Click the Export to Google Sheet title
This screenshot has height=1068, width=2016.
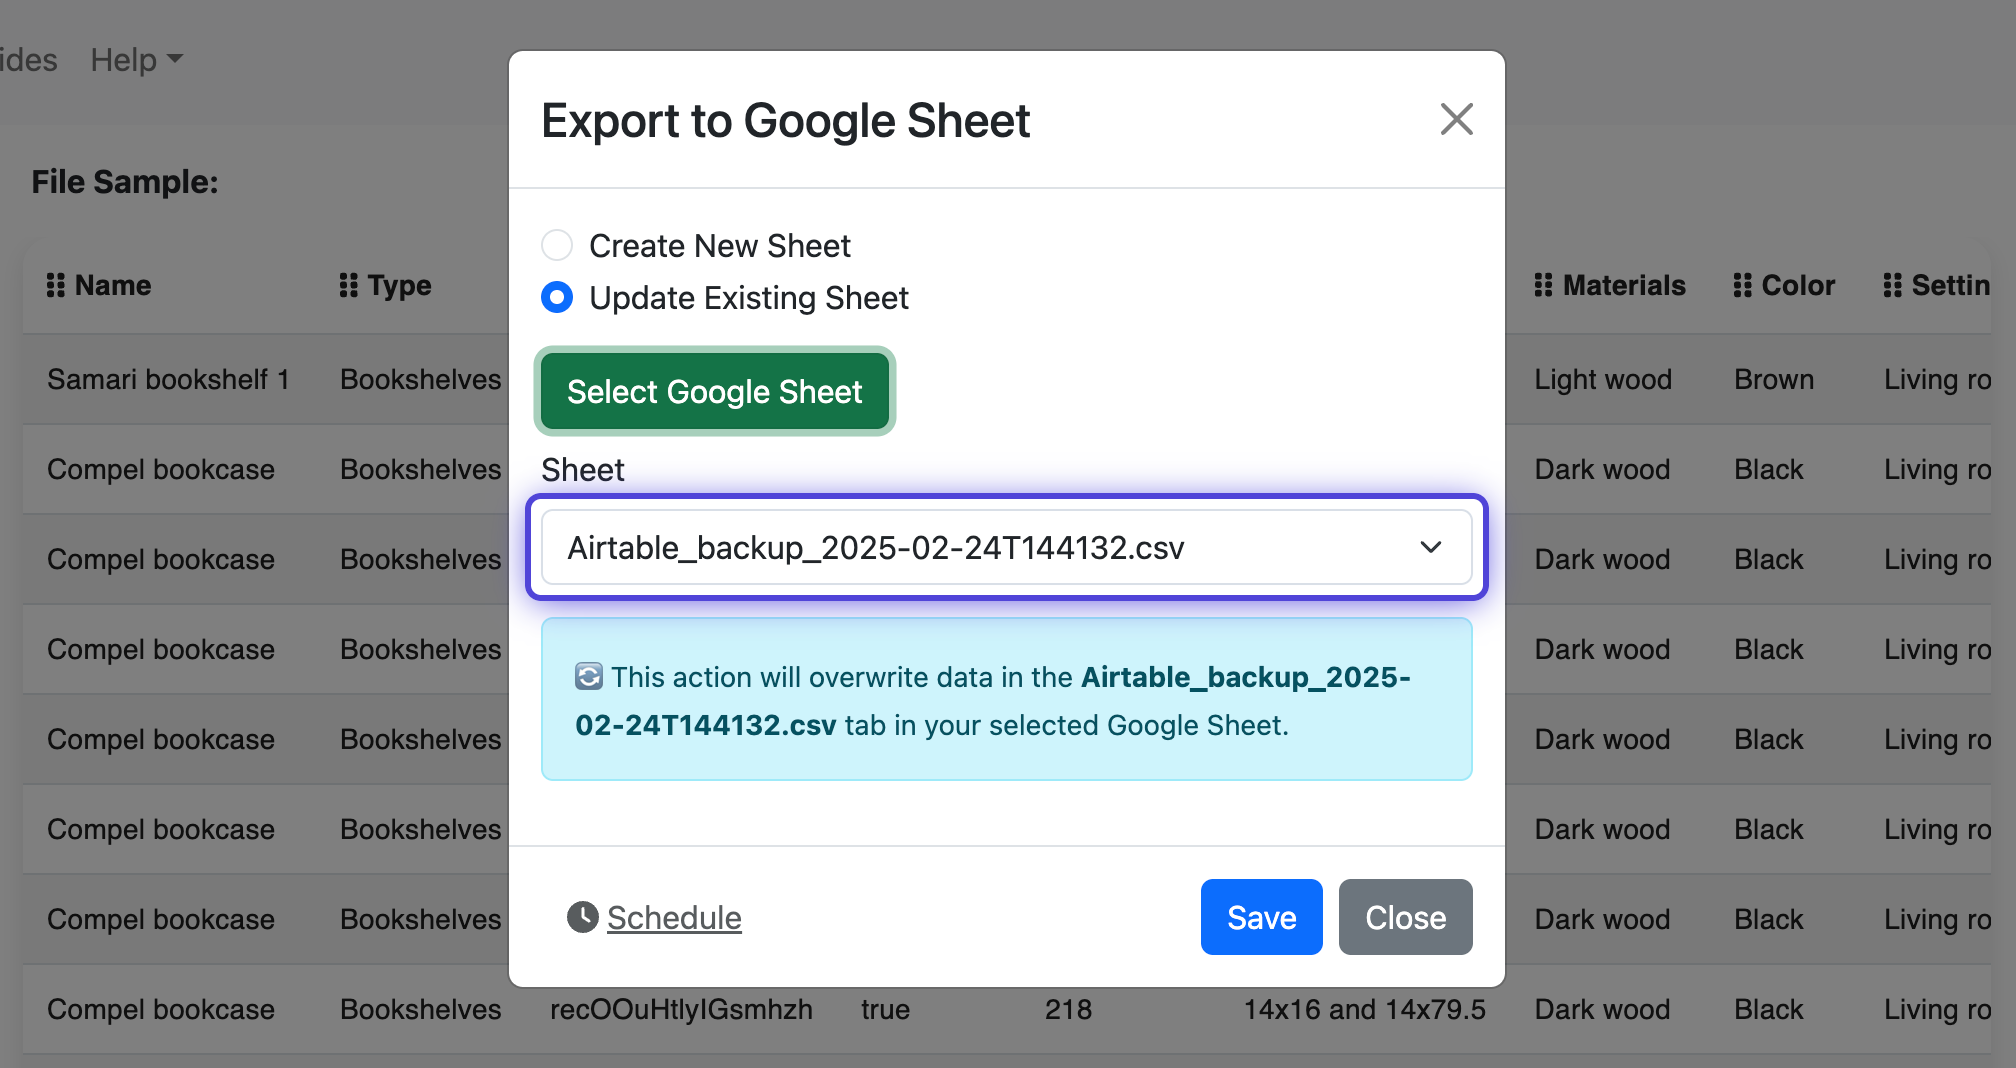pos(785,120)
